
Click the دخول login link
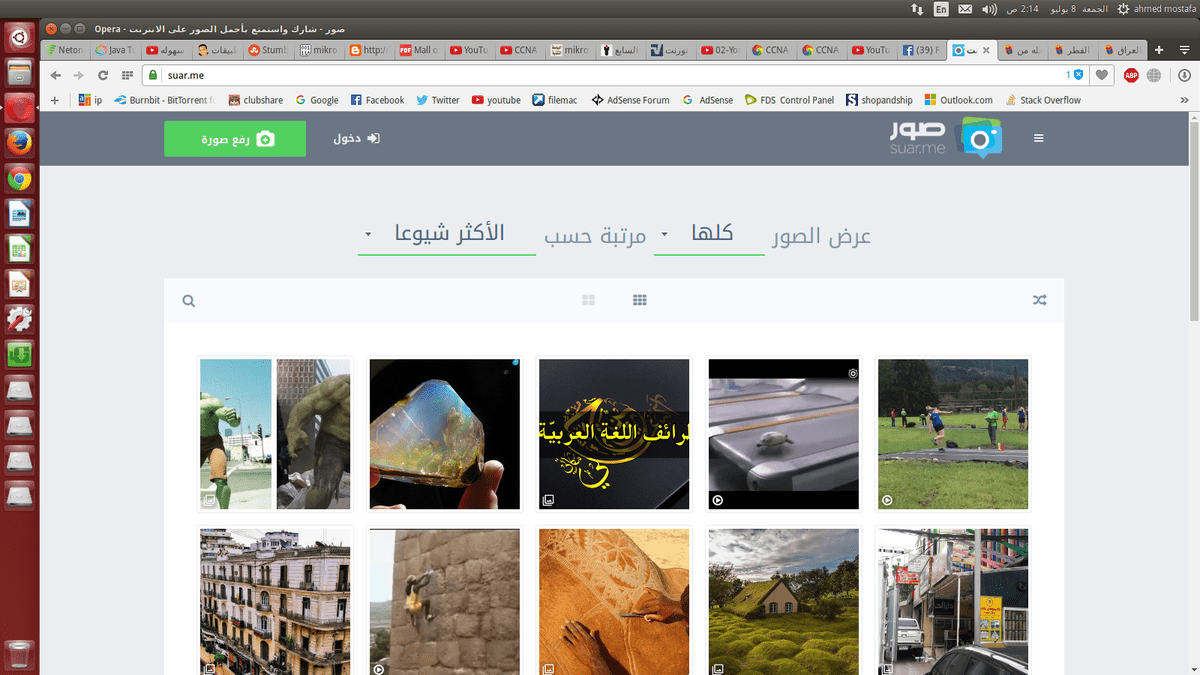pyautogui.click(x=357, y=139)
